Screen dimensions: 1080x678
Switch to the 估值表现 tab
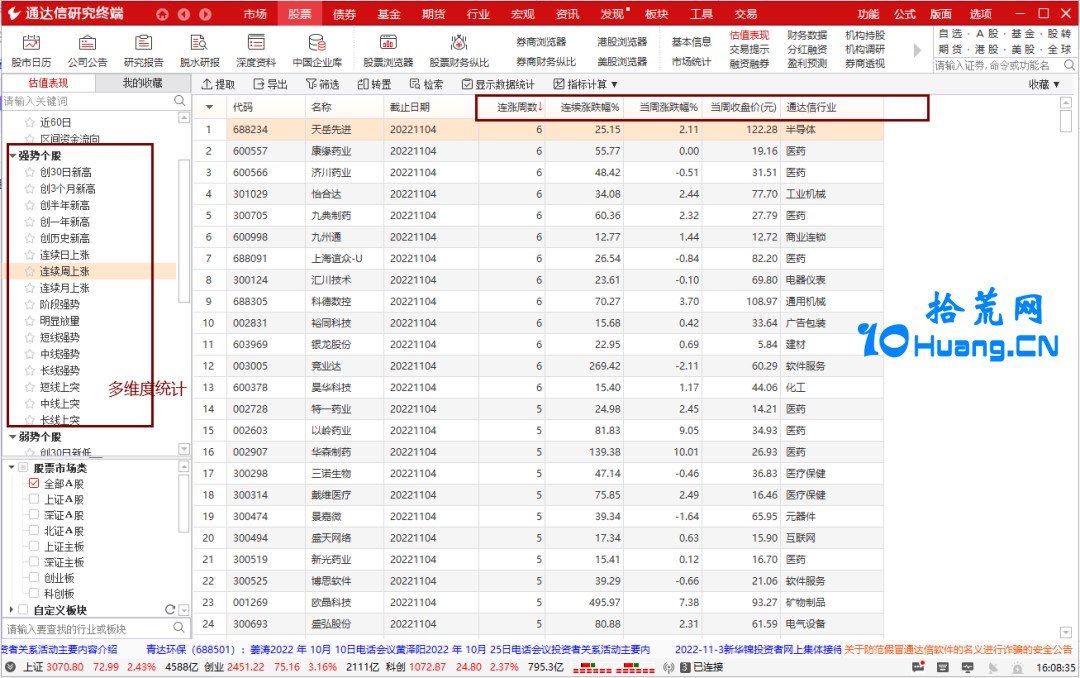click(48, 83)
